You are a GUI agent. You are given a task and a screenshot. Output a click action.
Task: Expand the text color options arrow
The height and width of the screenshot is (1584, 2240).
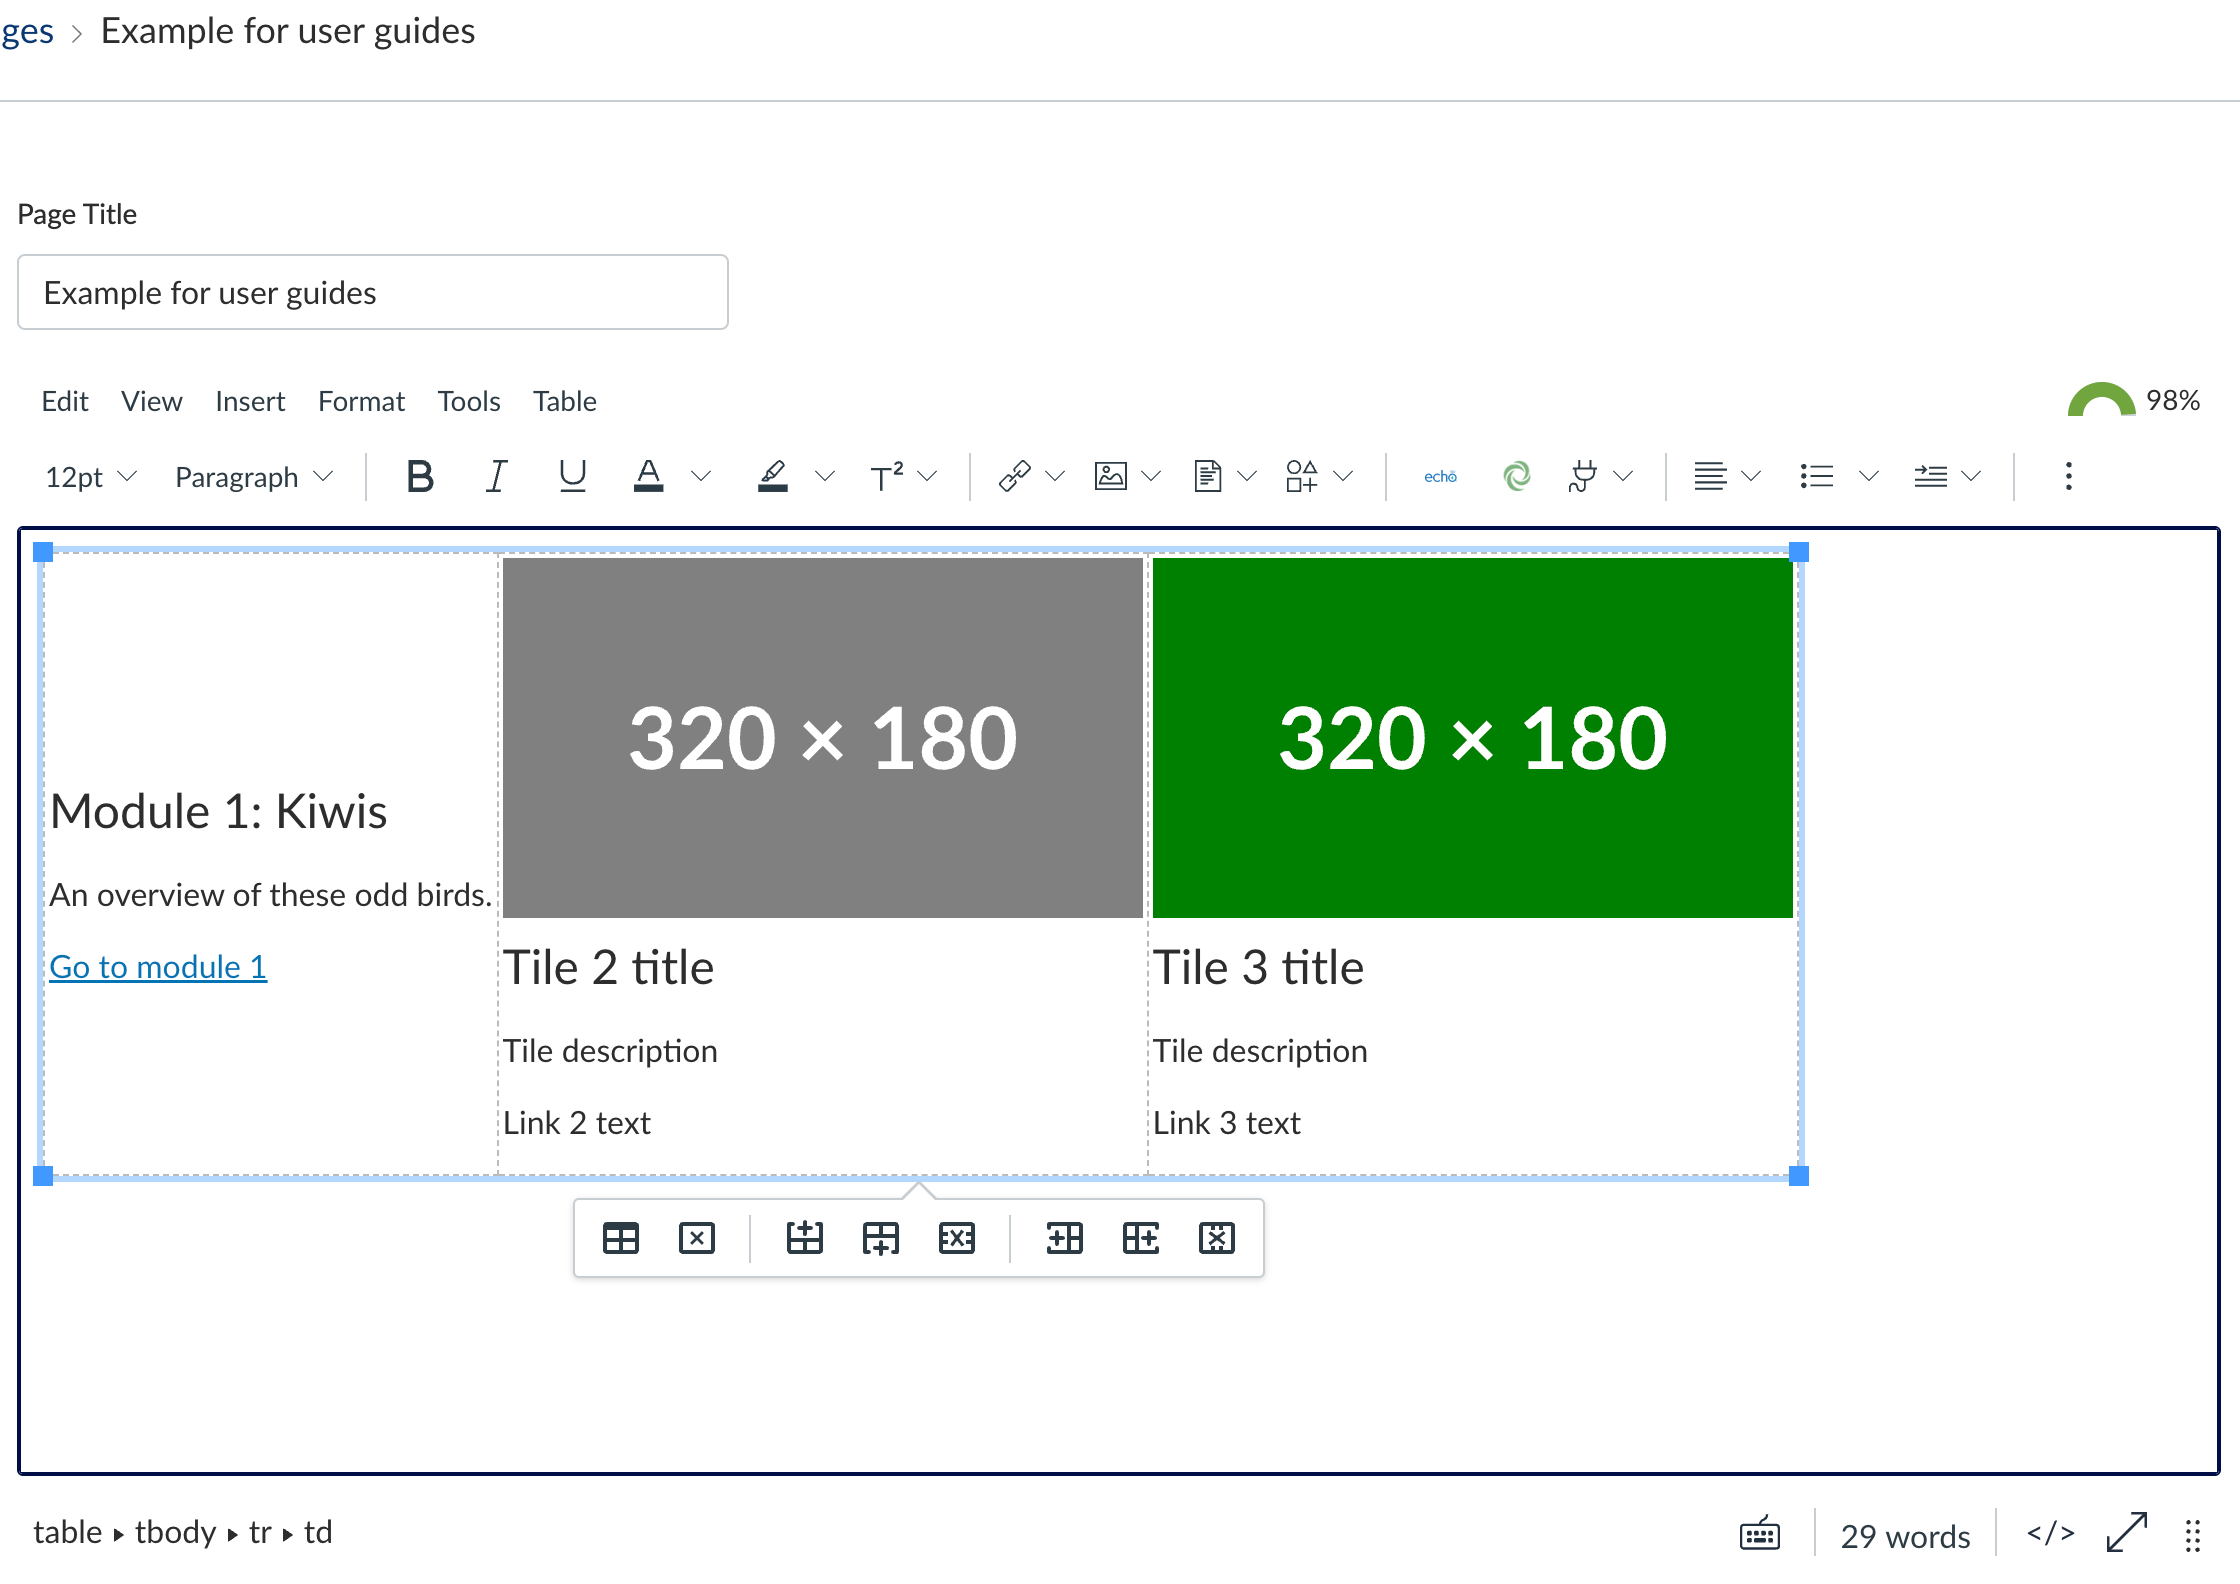[x=701, y=477]
